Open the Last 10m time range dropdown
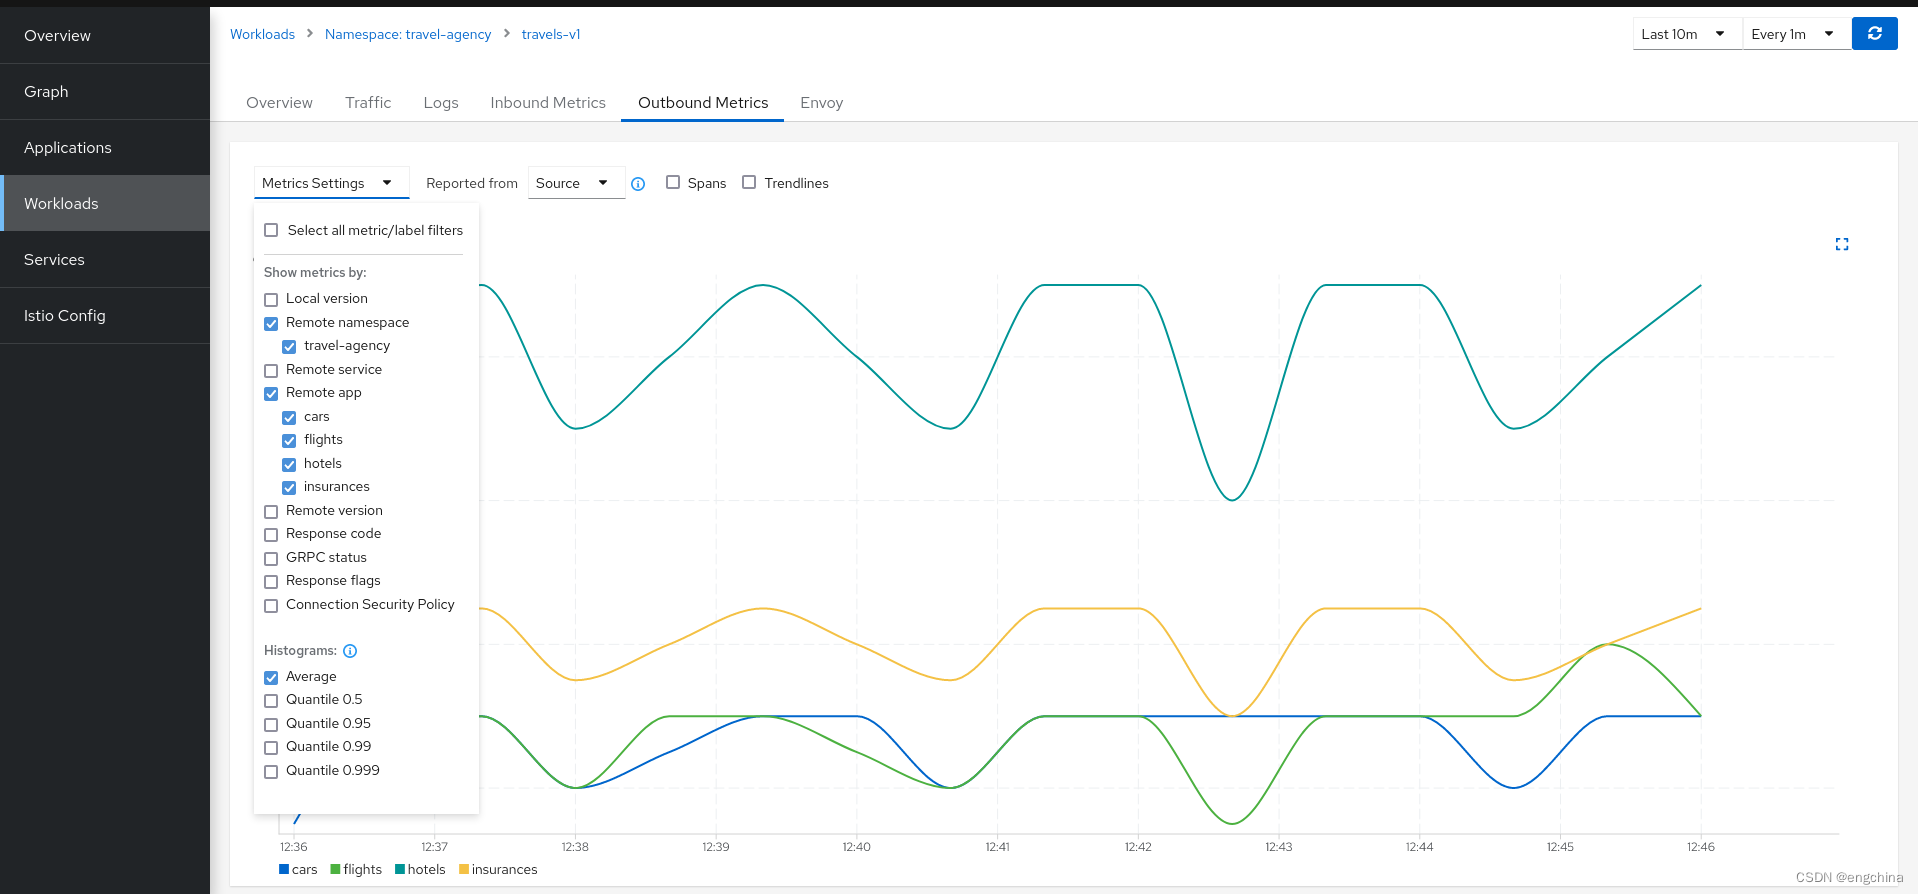This screenshot has width=1918, height=894. pos(1687,34)
